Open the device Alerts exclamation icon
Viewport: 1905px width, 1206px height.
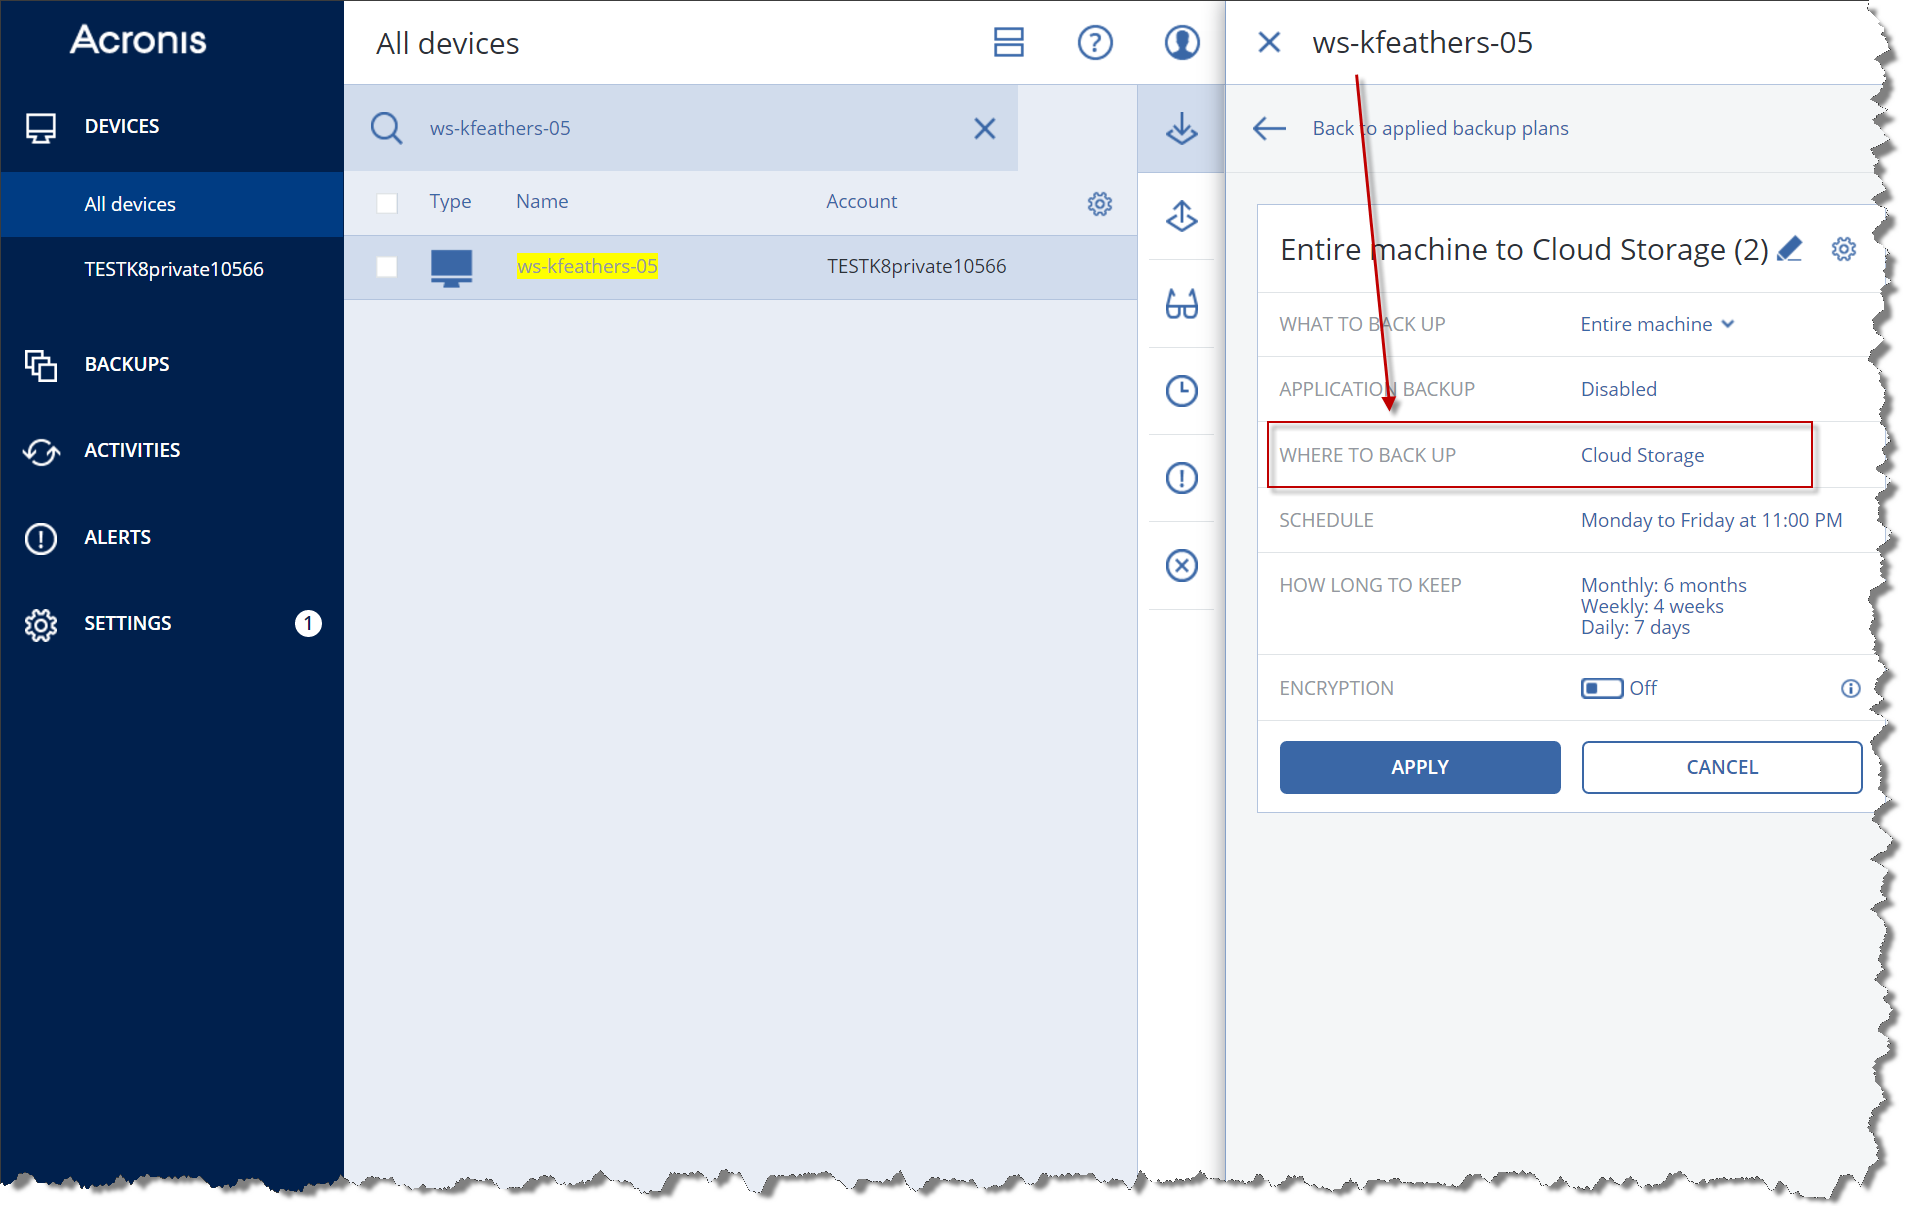[x=1181, y=478]
